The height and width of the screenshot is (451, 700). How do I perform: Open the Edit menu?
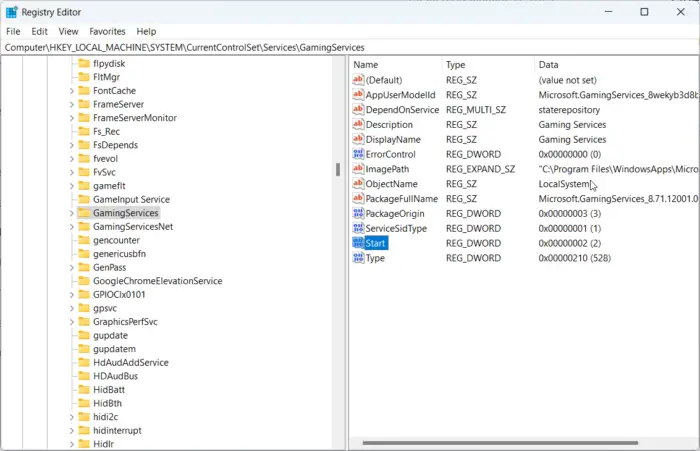pos(39,31)
